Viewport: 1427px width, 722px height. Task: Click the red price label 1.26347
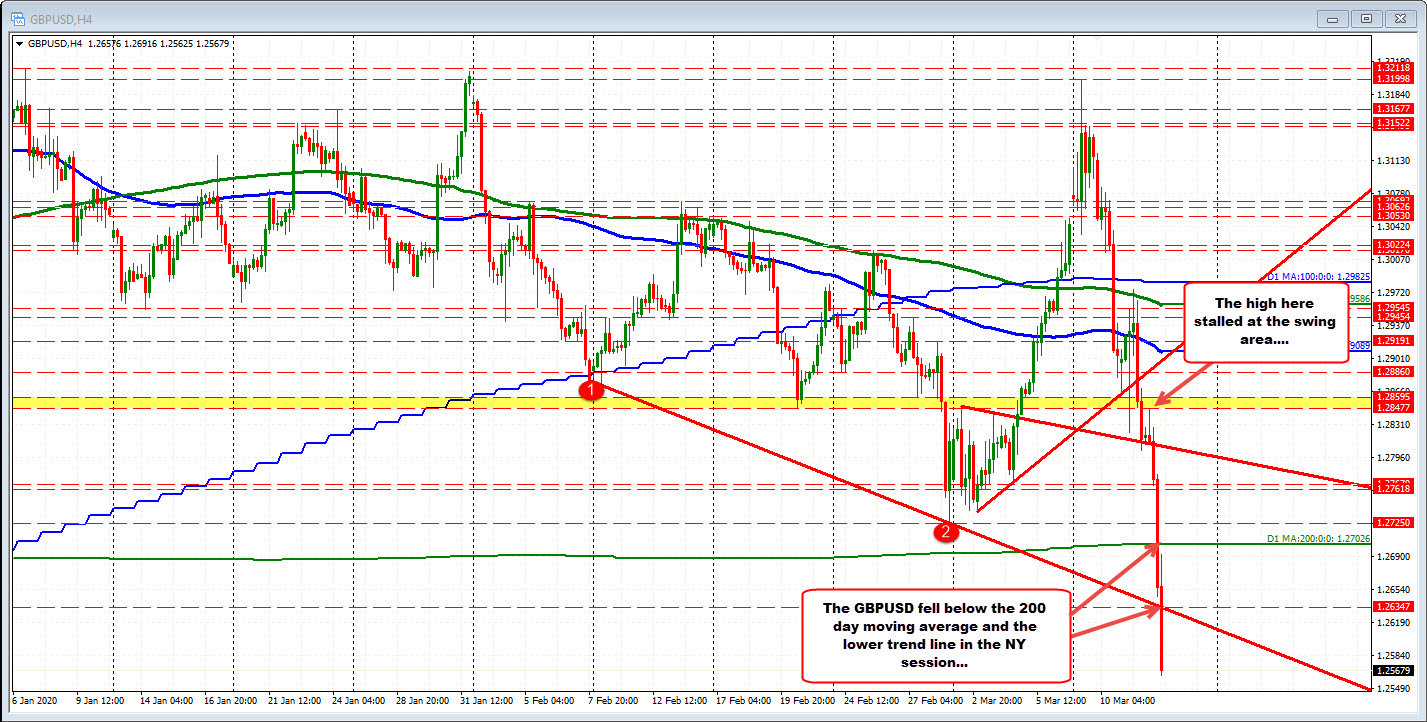1393,606
